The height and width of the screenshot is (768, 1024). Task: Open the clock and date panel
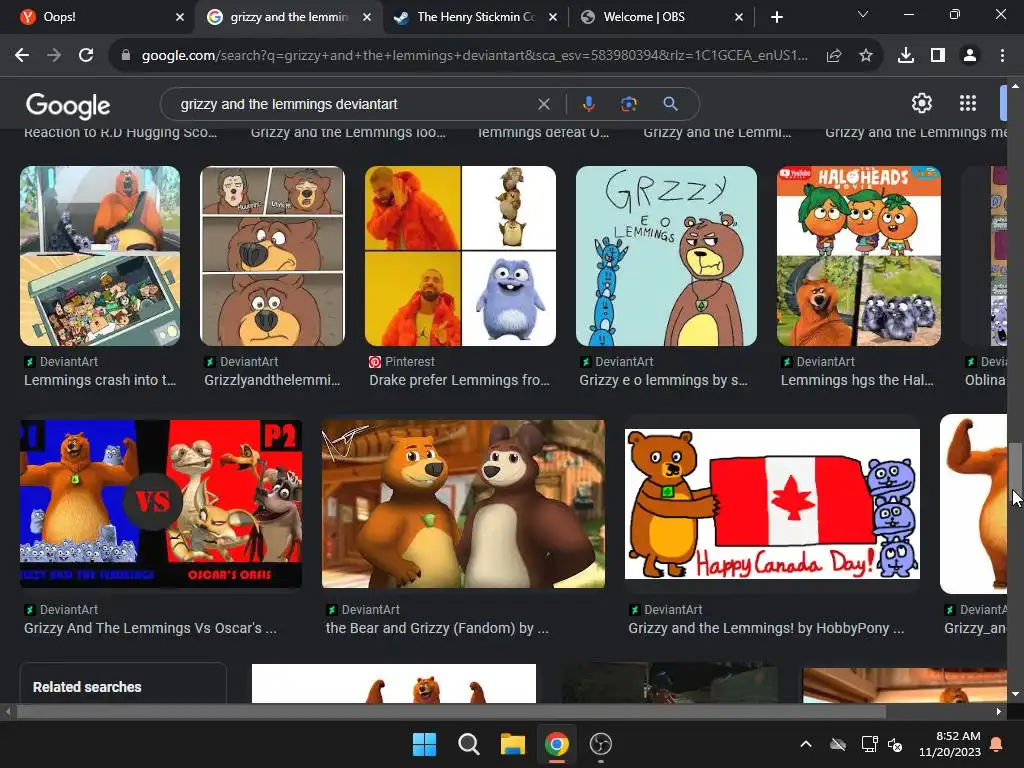pyautogui.click(x=950, y=744)
